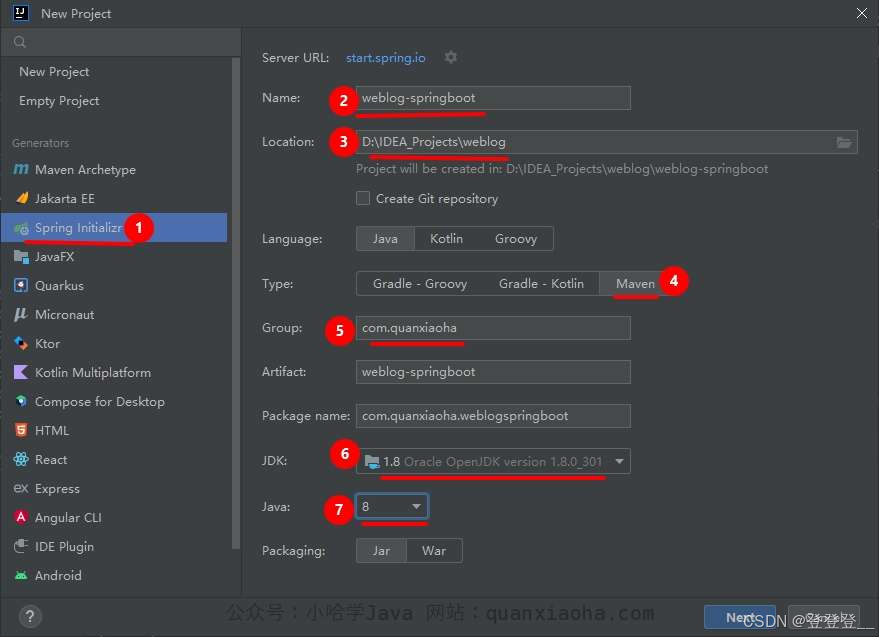Click the Micronaut mu icon

click(x=21, y=314)
